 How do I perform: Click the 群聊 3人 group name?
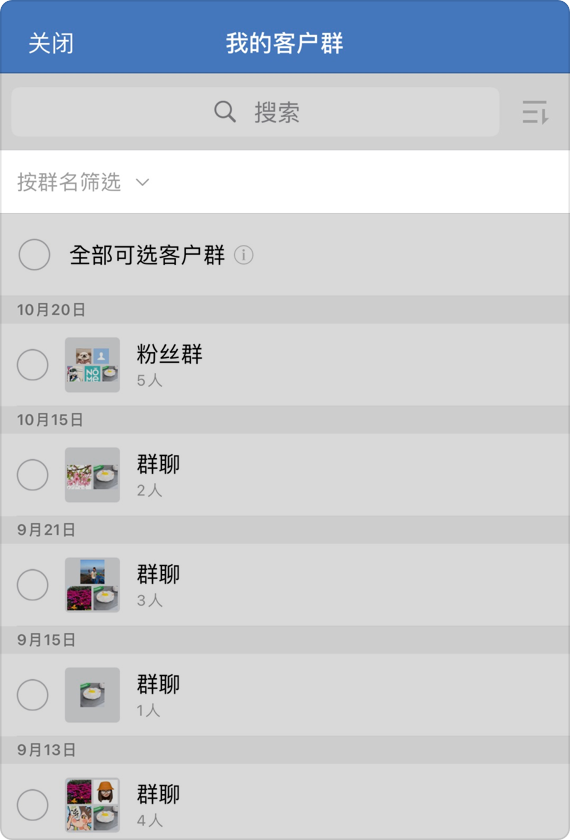coord(158,574)
